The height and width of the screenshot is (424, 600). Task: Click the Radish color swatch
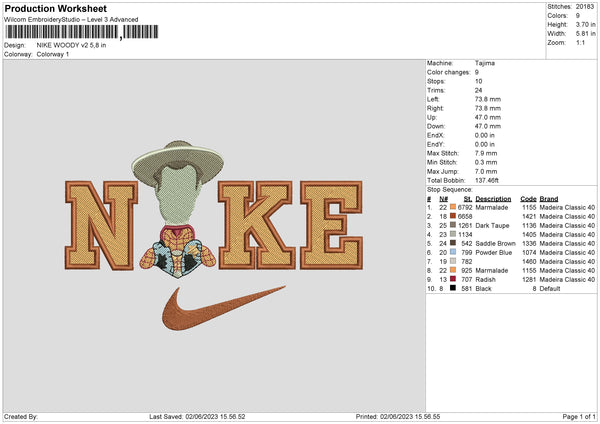point(453,279)
